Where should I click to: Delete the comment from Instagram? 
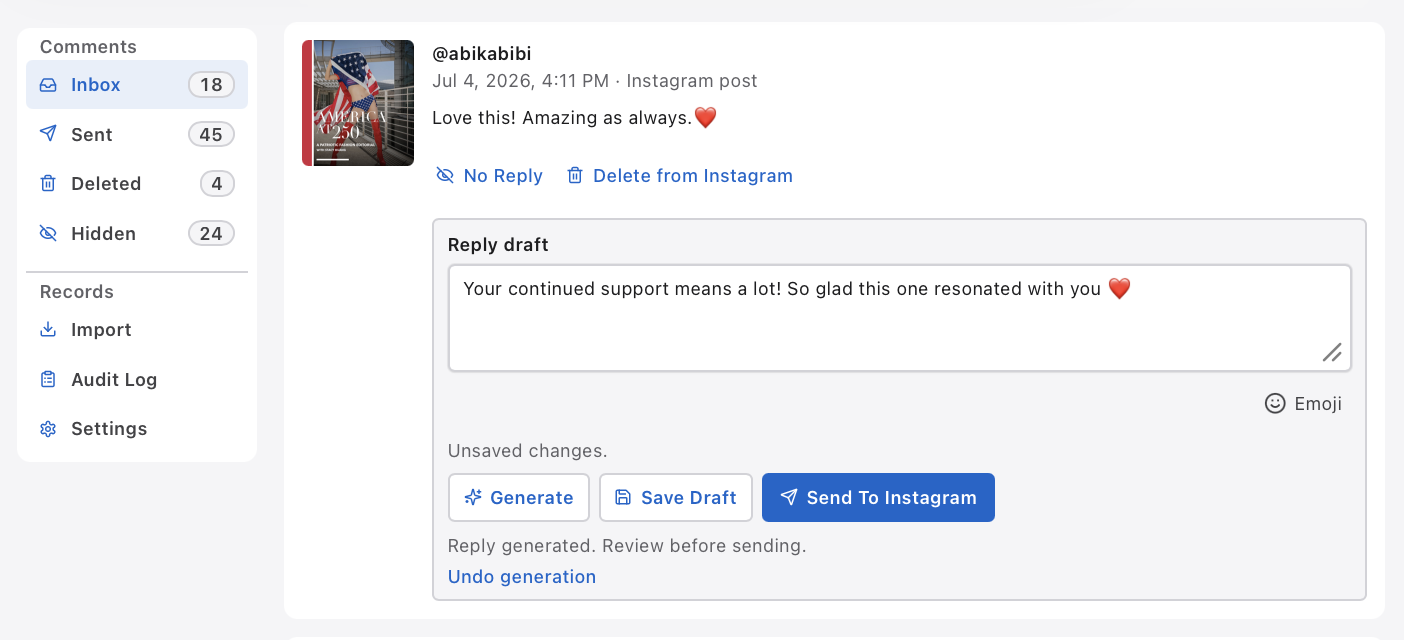680,176
